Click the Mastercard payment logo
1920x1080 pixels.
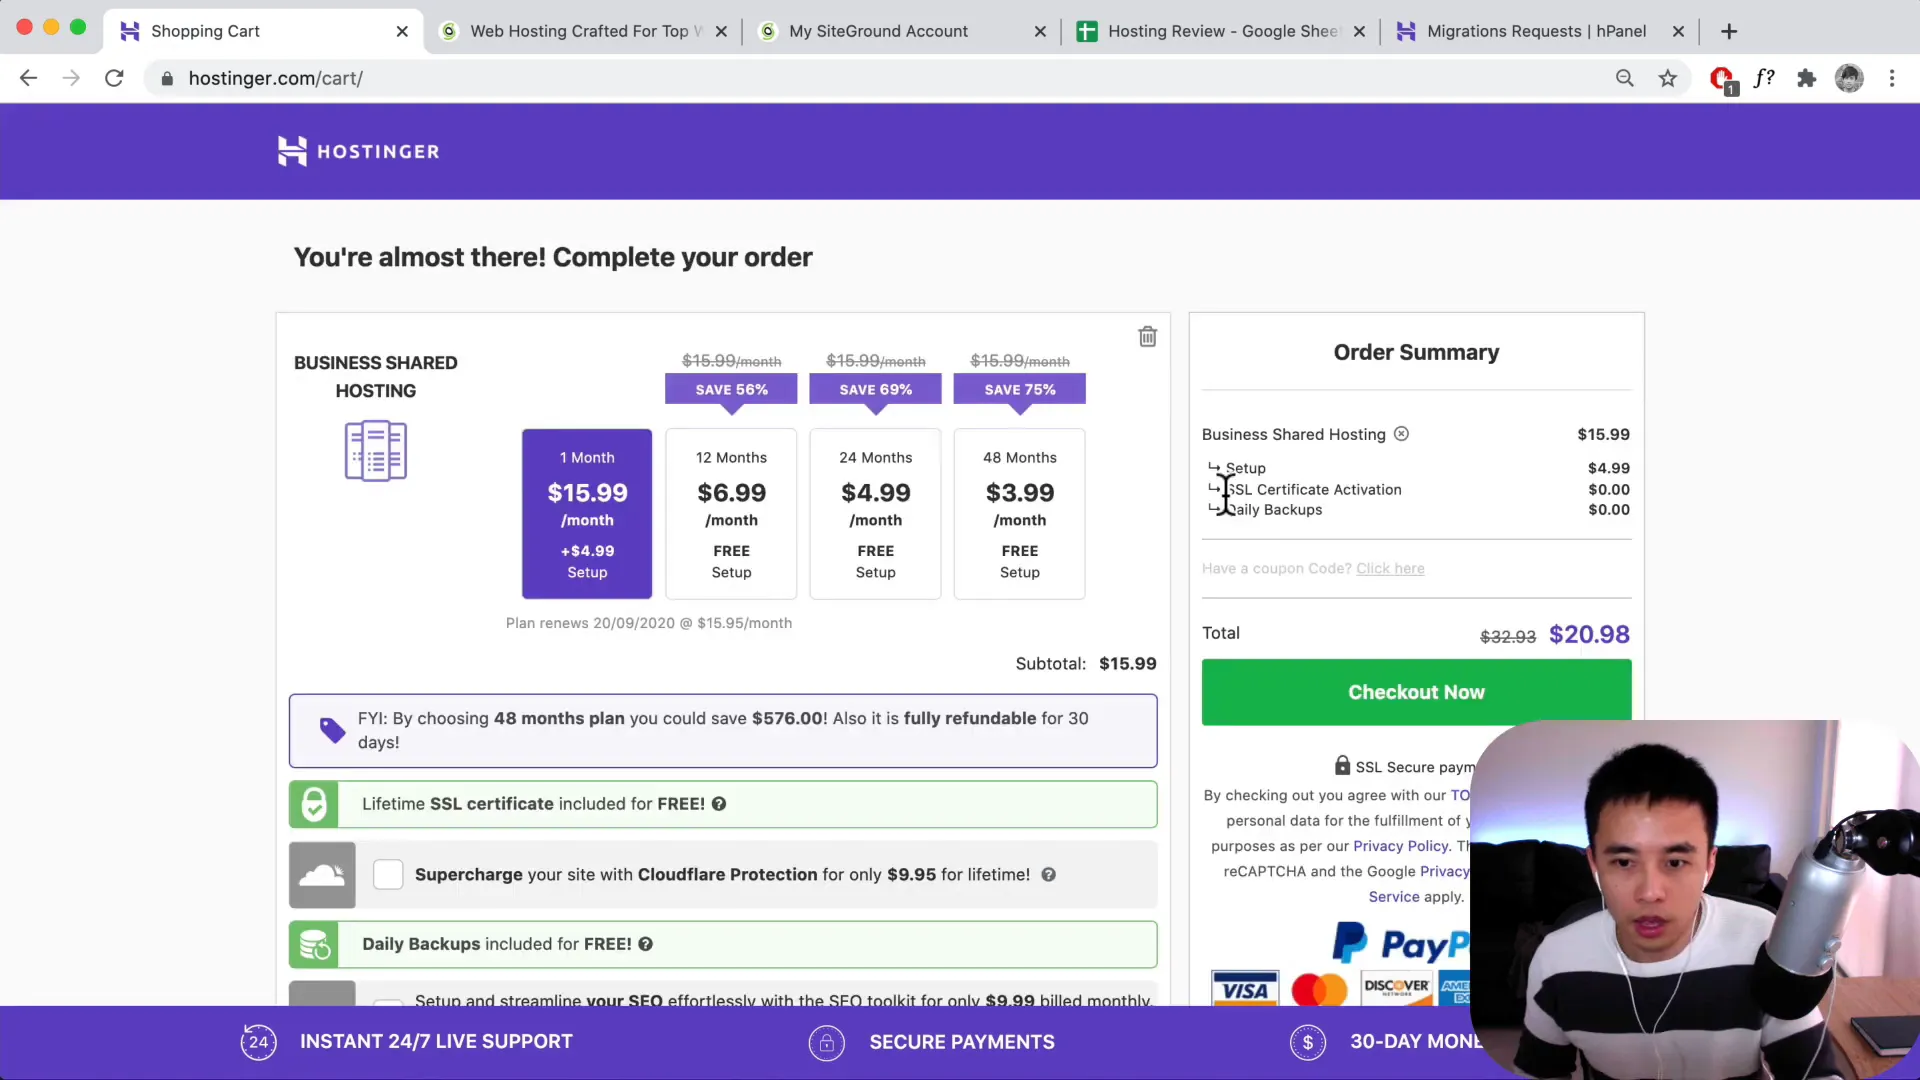[1319, 990]
